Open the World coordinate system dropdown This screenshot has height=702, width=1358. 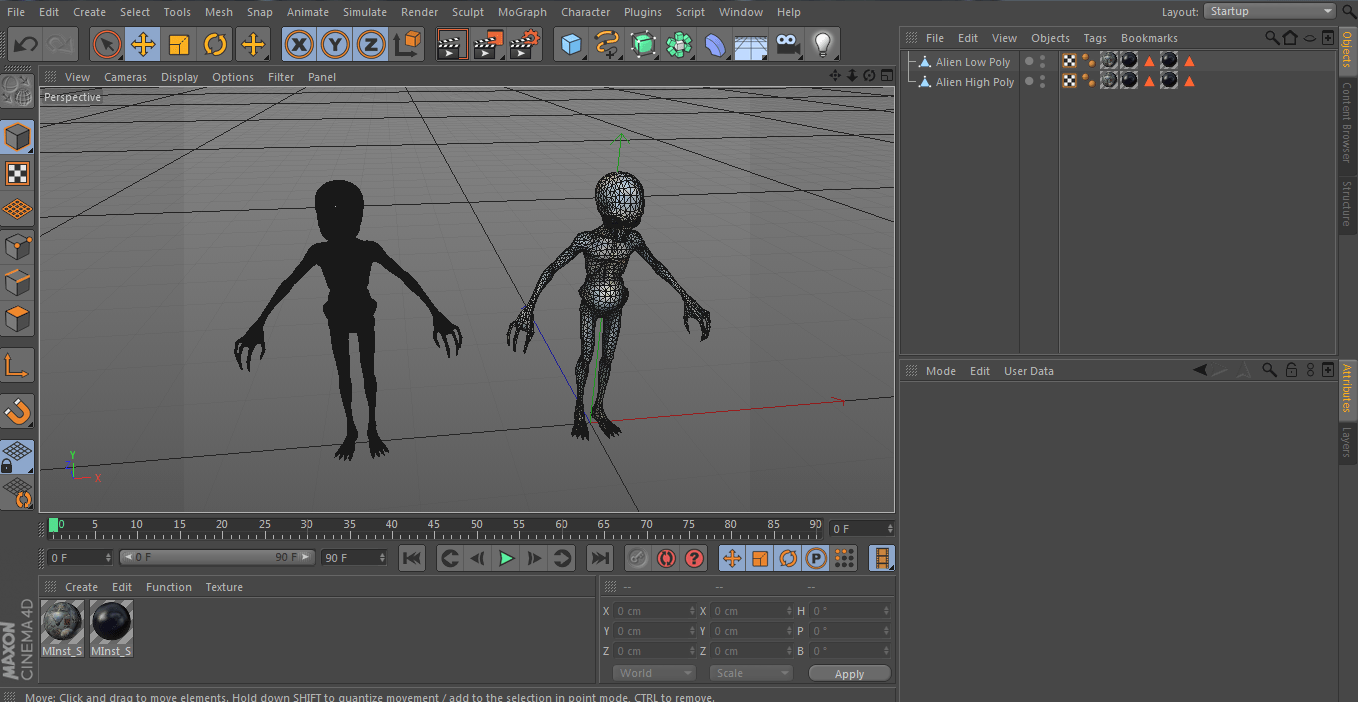pos(653,673)
